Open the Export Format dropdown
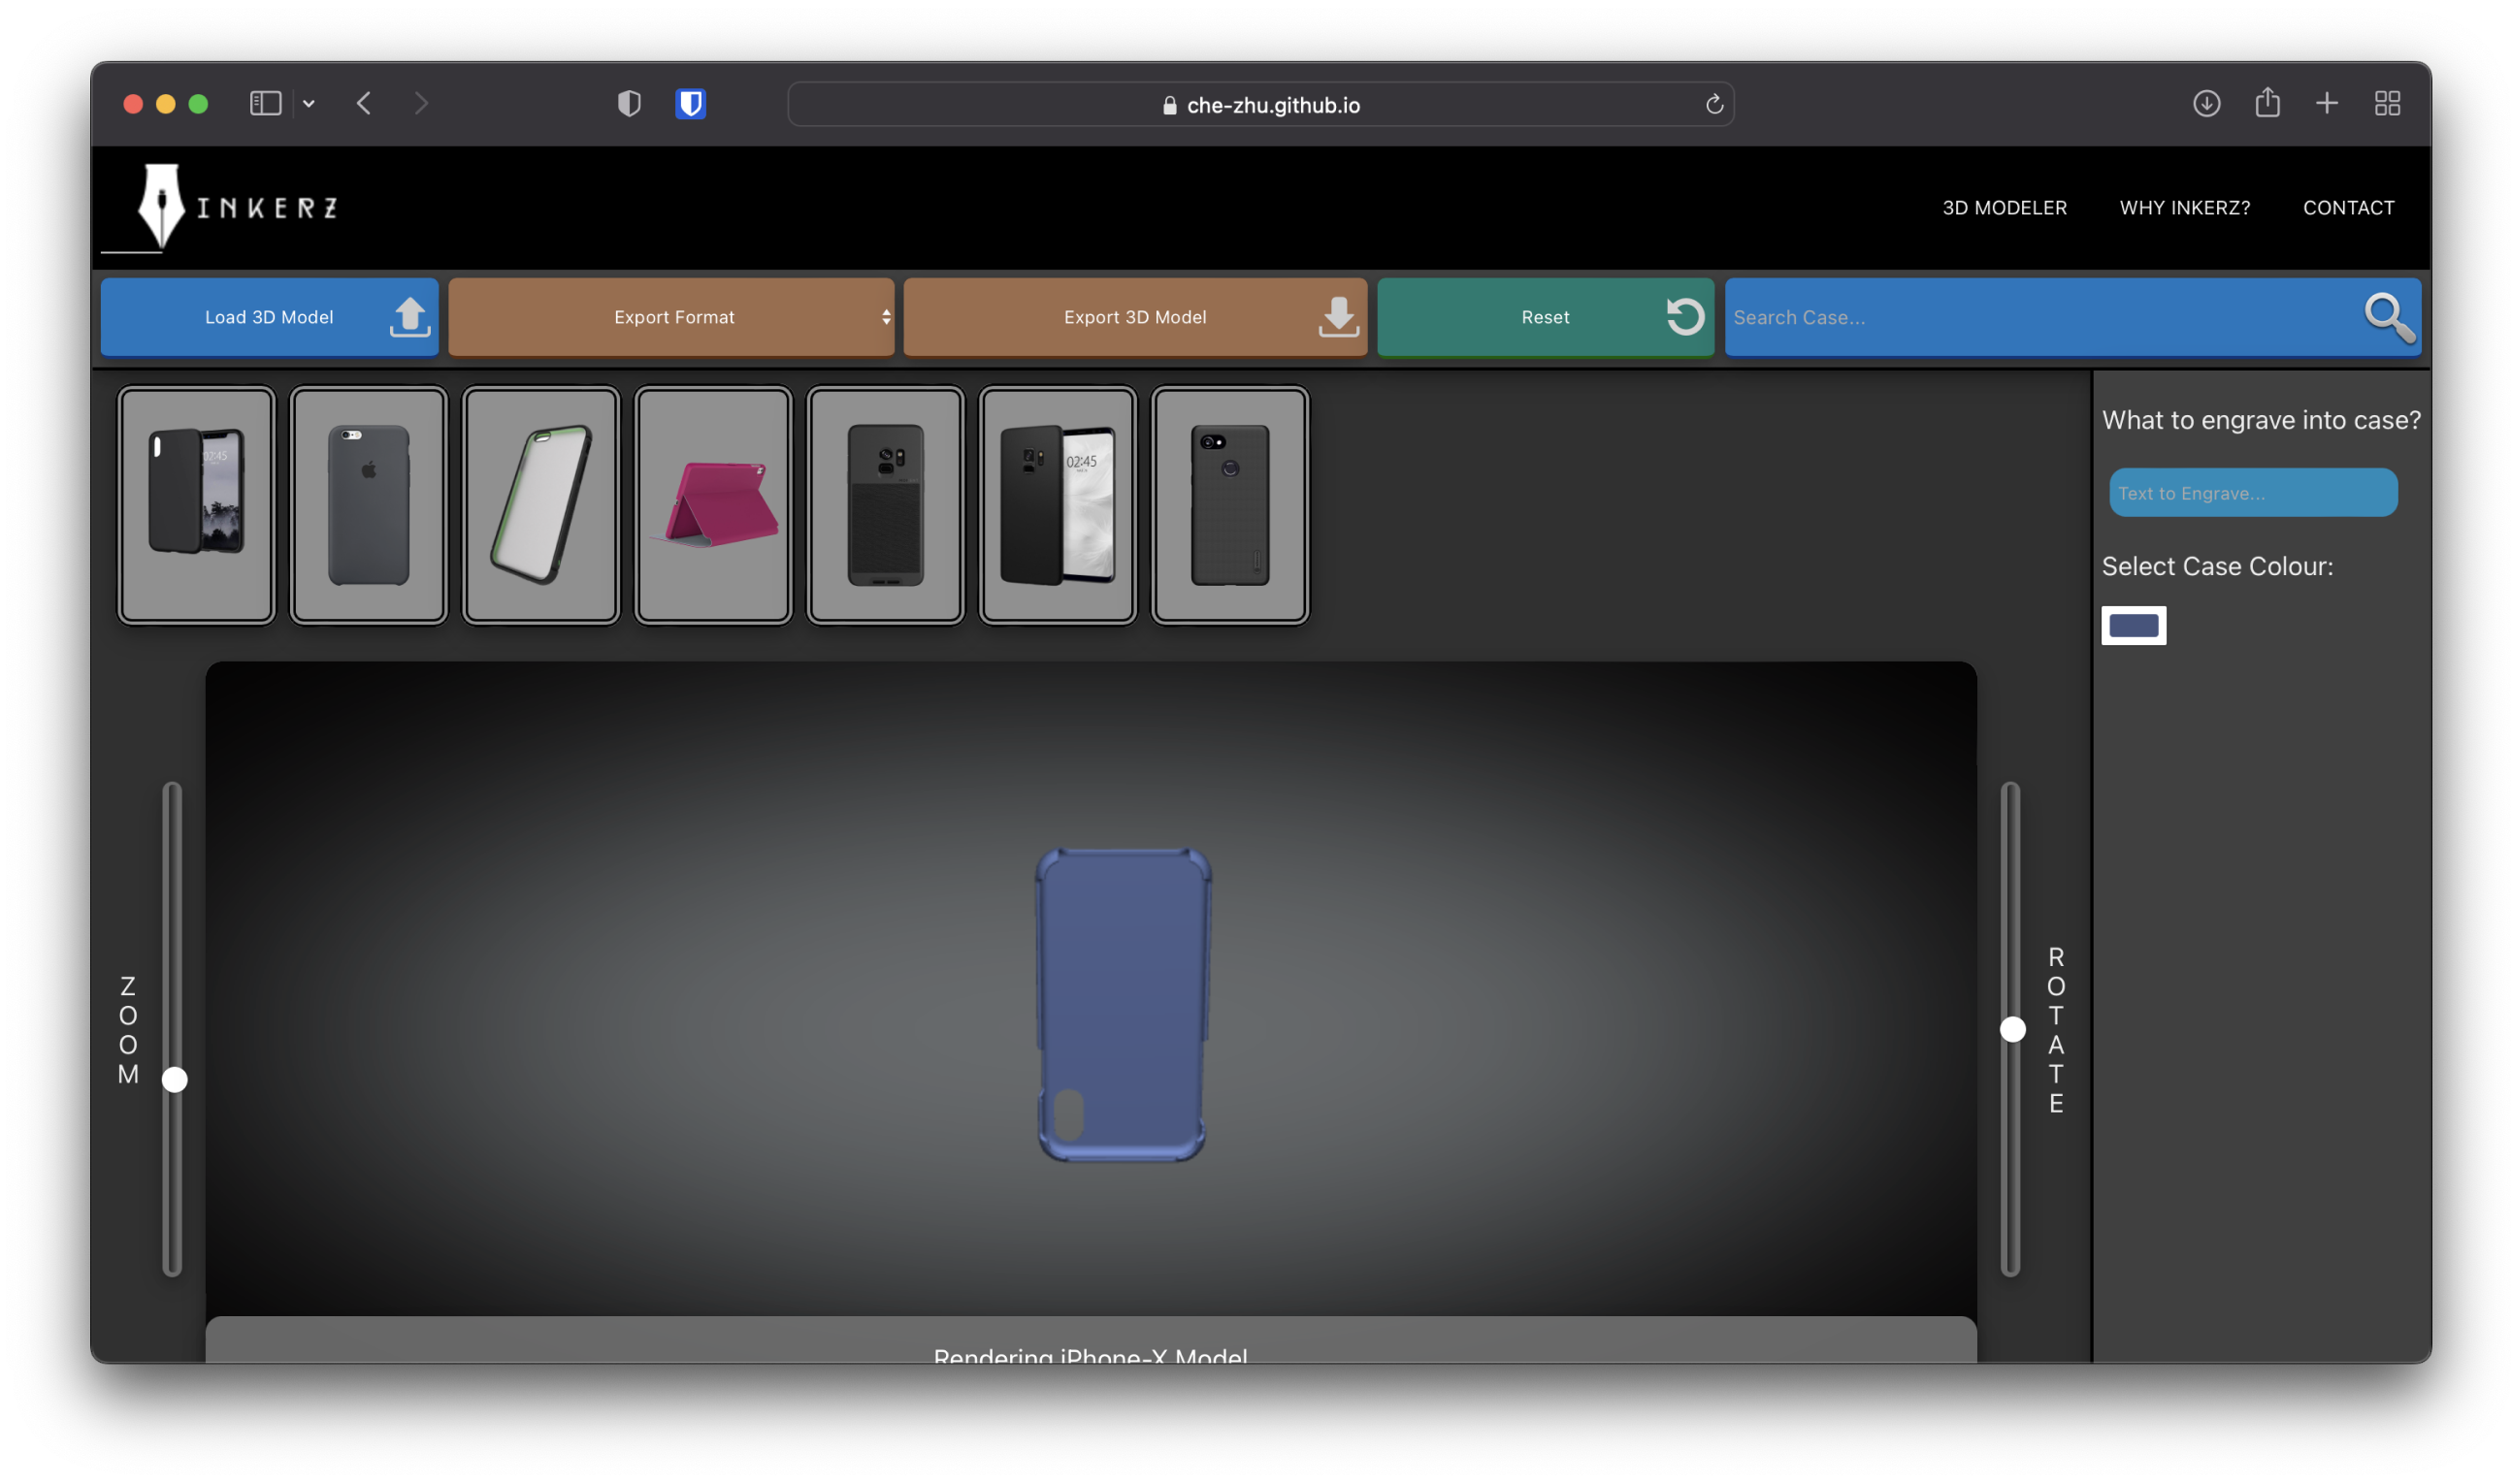The height and width of the screenshot is (1484, 2511). (x=675, y=316)
